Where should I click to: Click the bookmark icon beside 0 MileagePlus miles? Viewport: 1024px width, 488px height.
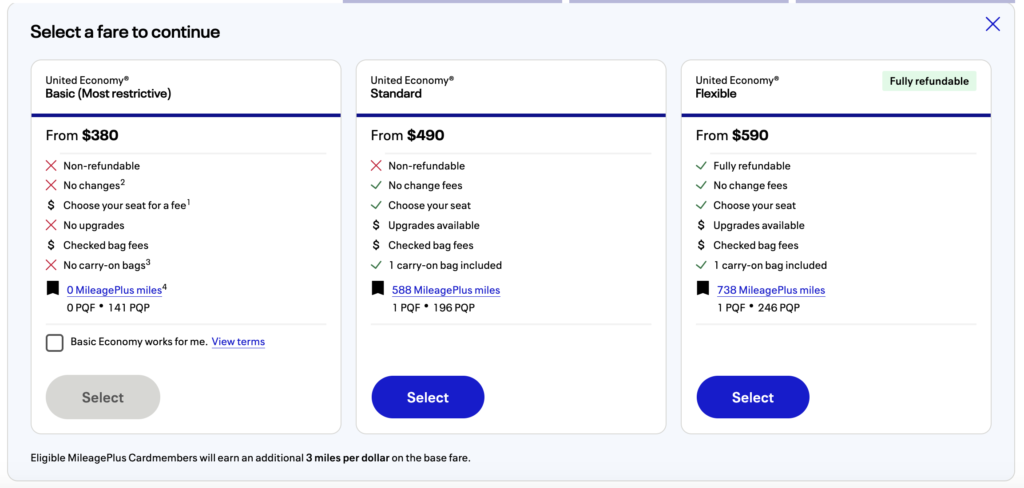tap(52, 288)
